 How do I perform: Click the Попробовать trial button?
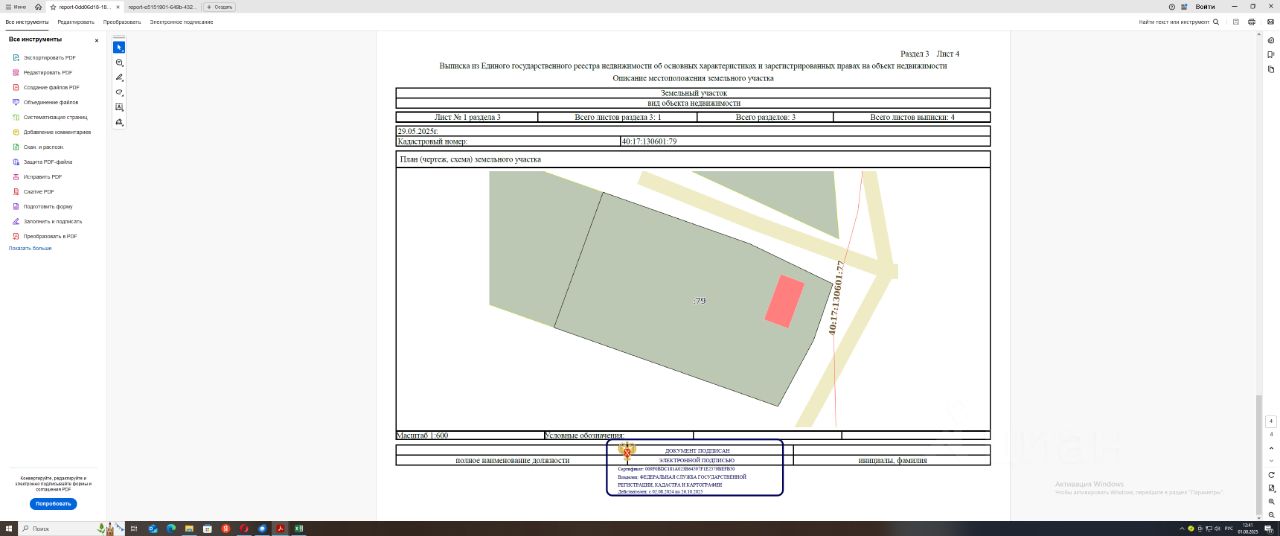[x=55, y=503]
